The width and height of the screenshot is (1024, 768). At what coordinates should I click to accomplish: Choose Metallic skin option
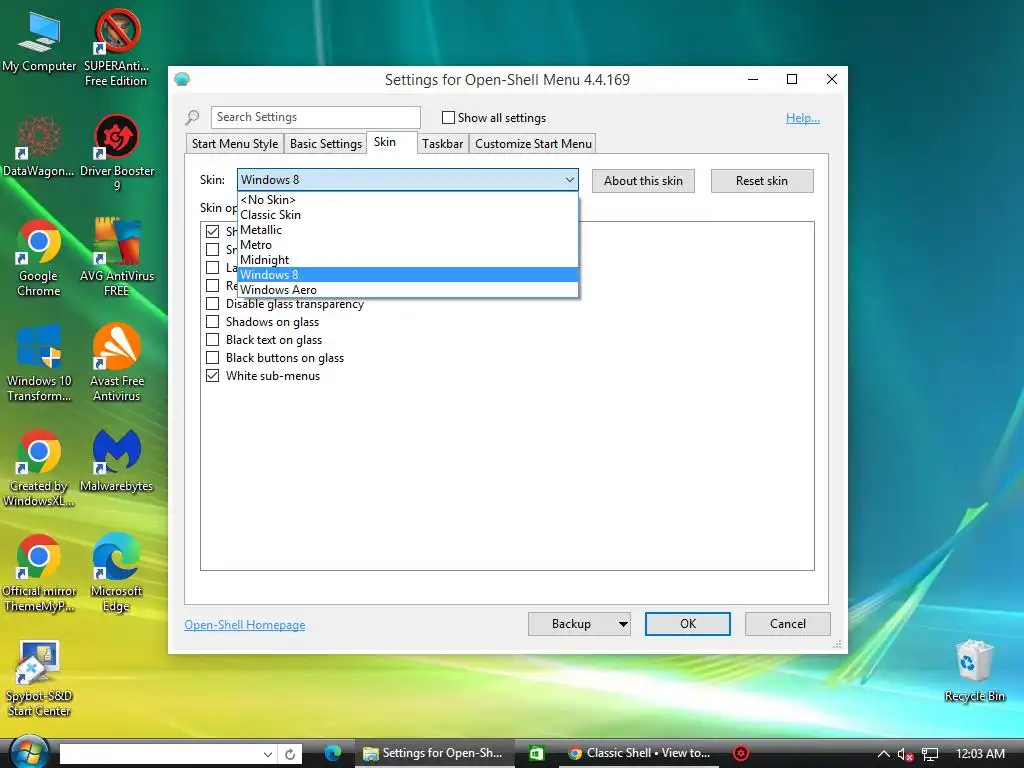pos(408,230)
